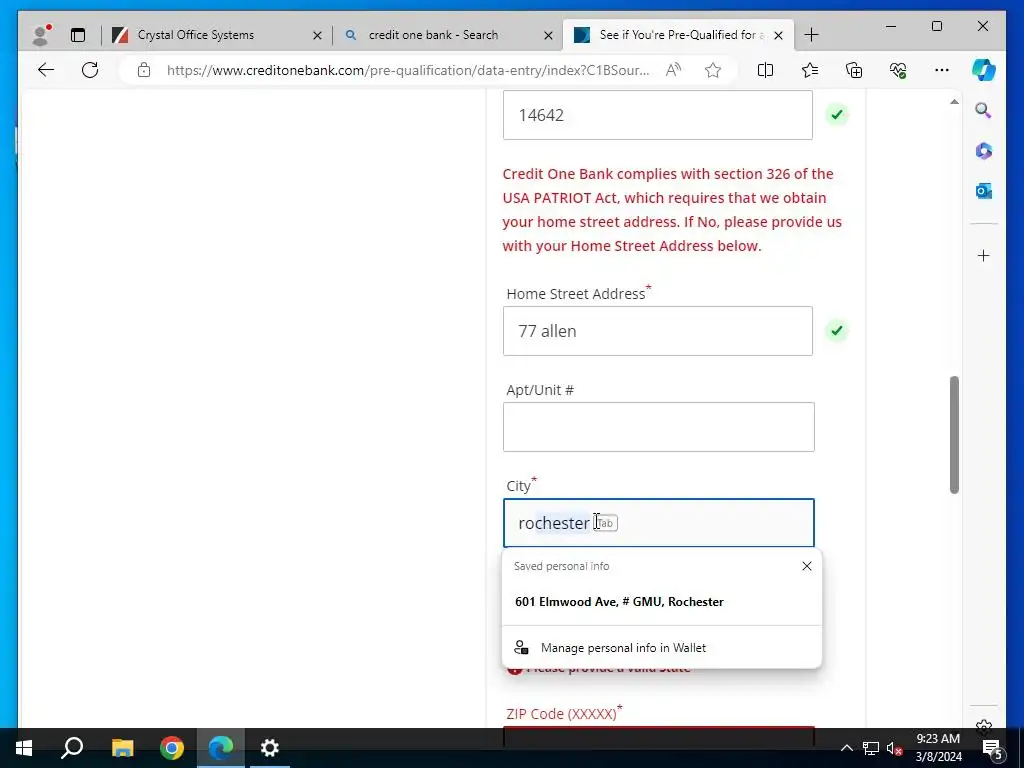Click into the Apt/Unit # field
The image size is (1024, 768).
pos(658,427)
